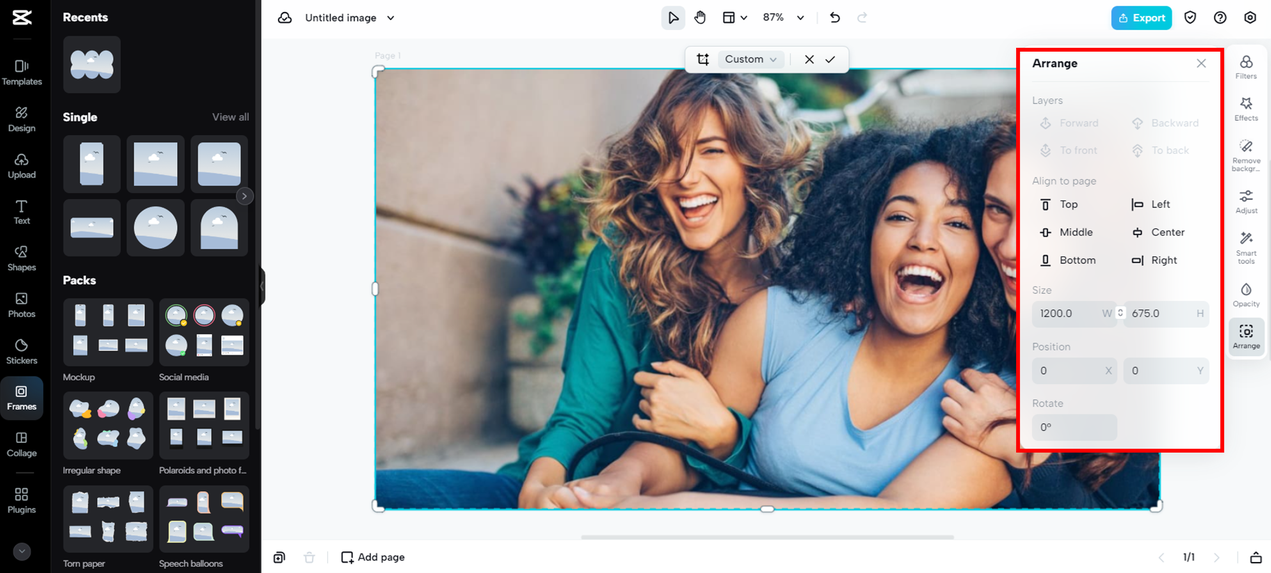Open the Stickers sidebar panel

point(22,351)
